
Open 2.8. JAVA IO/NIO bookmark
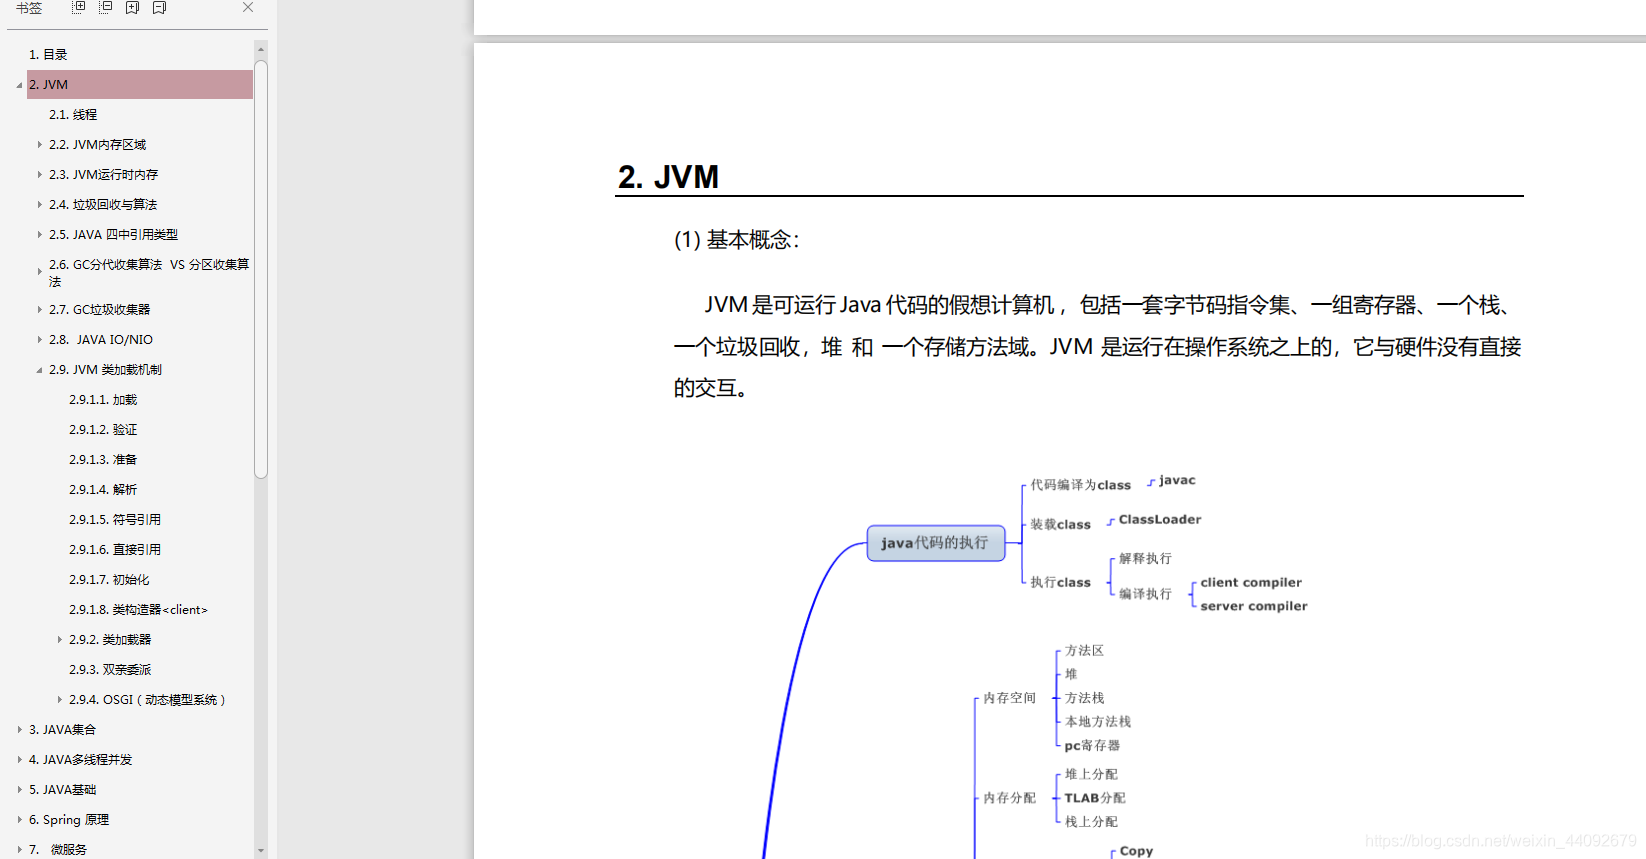100,340
